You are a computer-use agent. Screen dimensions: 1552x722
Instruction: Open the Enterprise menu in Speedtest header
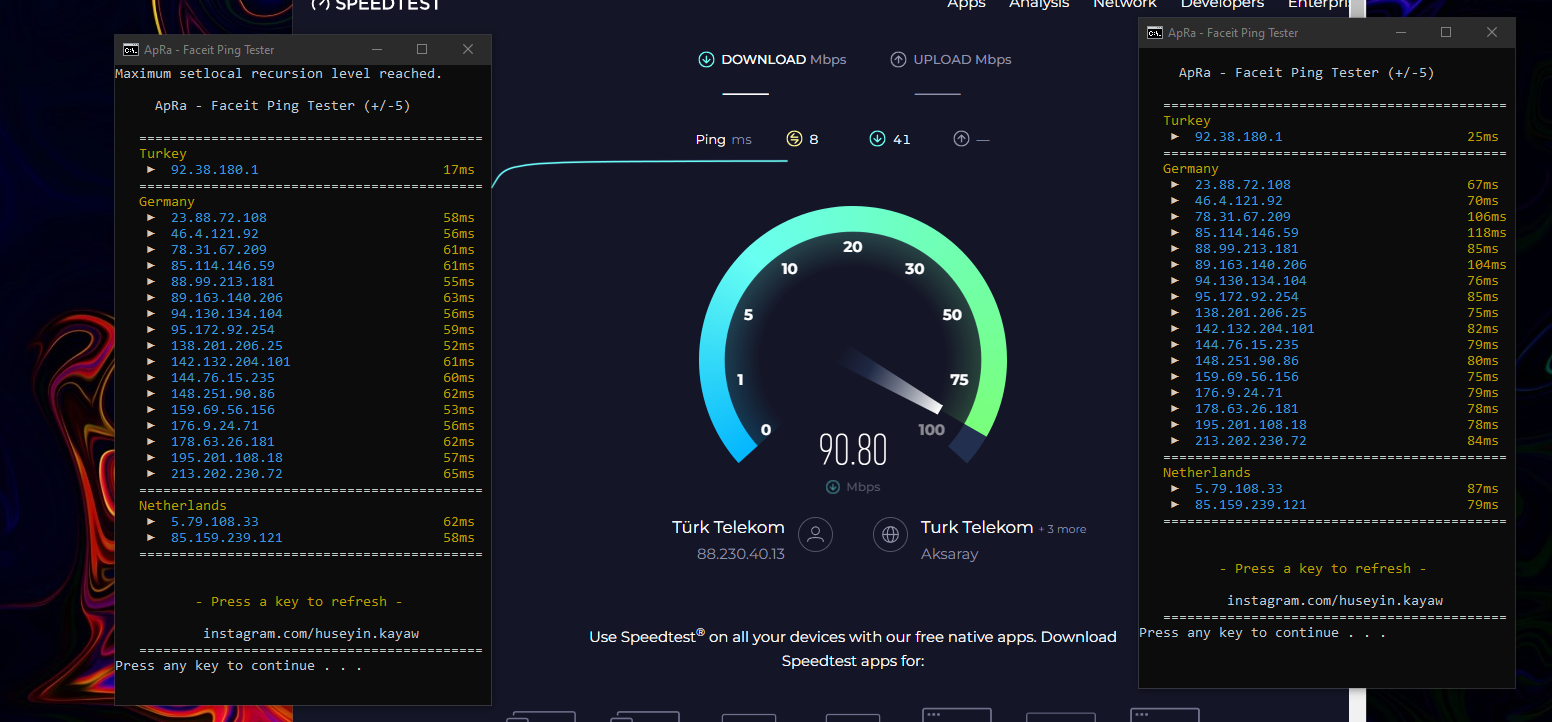coord(1319,5)
